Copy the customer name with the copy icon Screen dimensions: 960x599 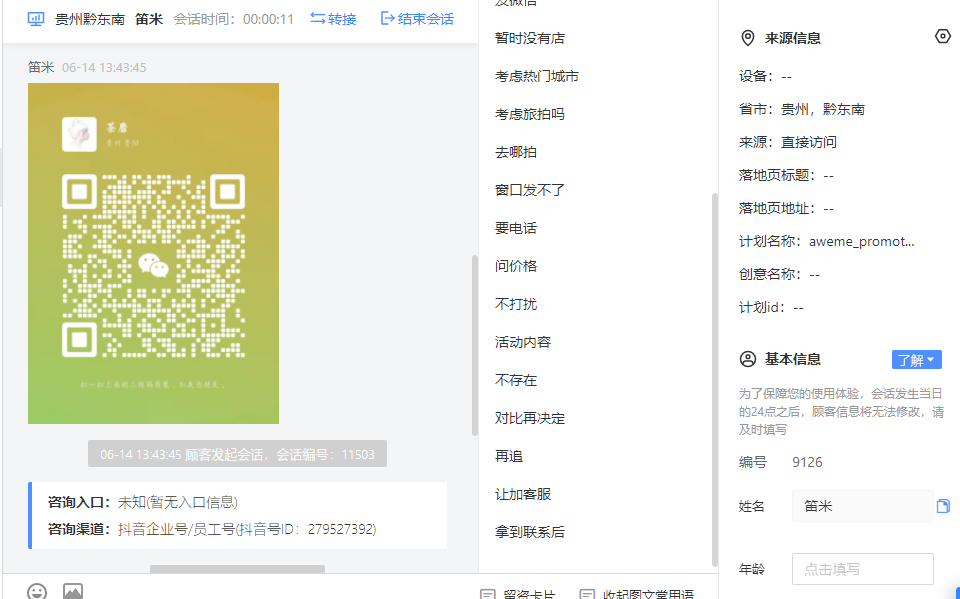(x=943, y=506)
